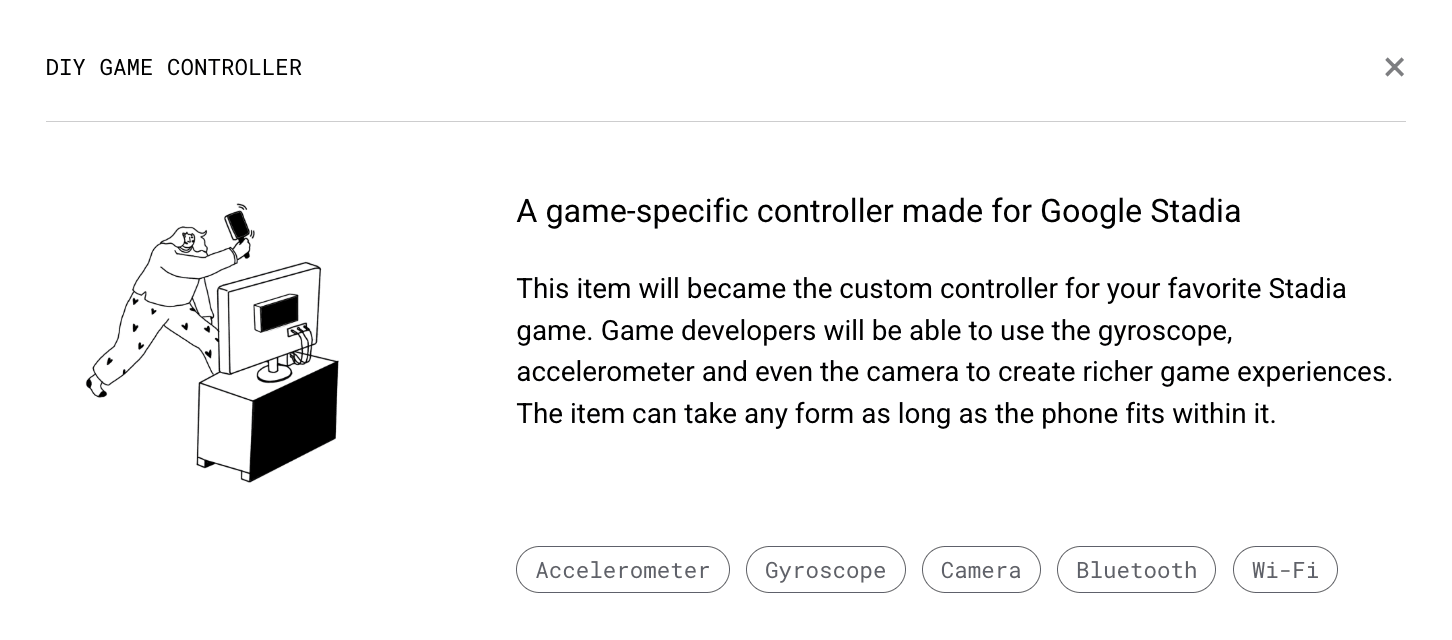Click the character-and-TV illustration
The width and height of the screenshot is (1452, 640).
click(x=210, y=340)
